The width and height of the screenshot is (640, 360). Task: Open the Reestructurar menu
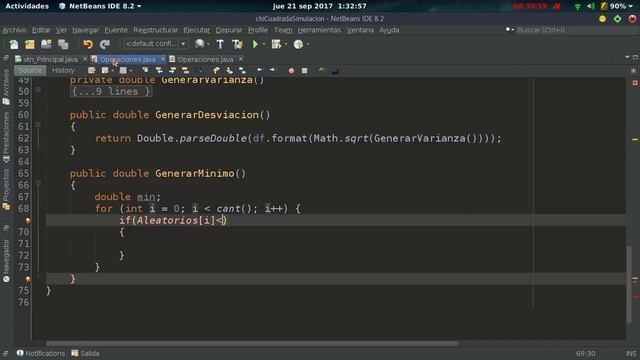[156, 30]
